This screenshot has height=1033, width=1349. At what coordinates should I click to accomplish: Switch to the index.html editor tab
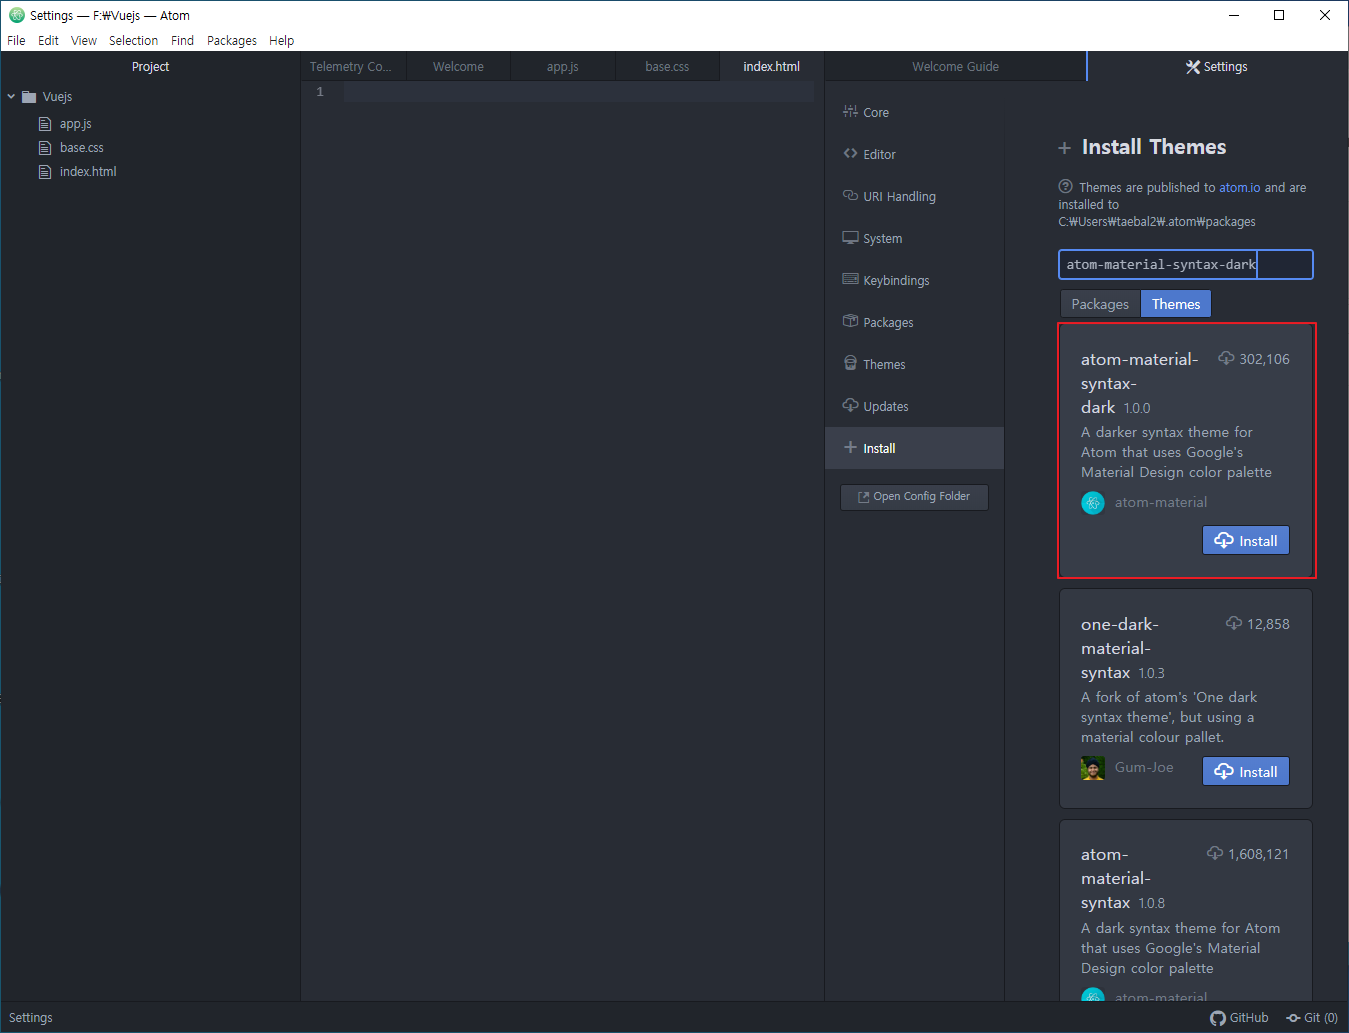point(772,67)
